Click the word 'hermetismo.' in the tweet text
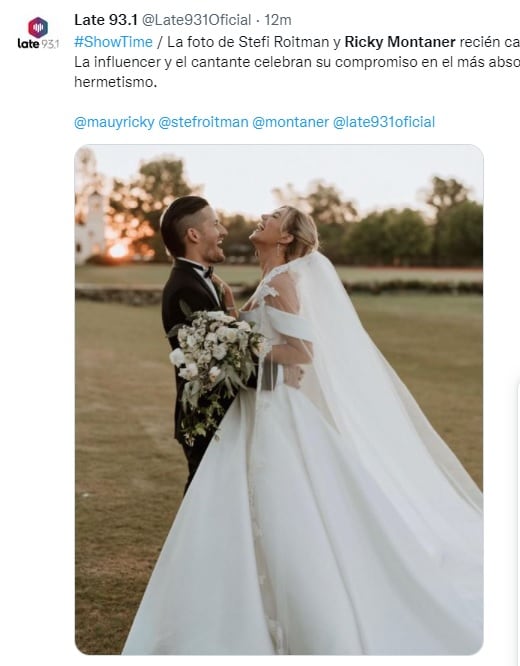This screenshot has width=520, height=666. coord(116,82)
